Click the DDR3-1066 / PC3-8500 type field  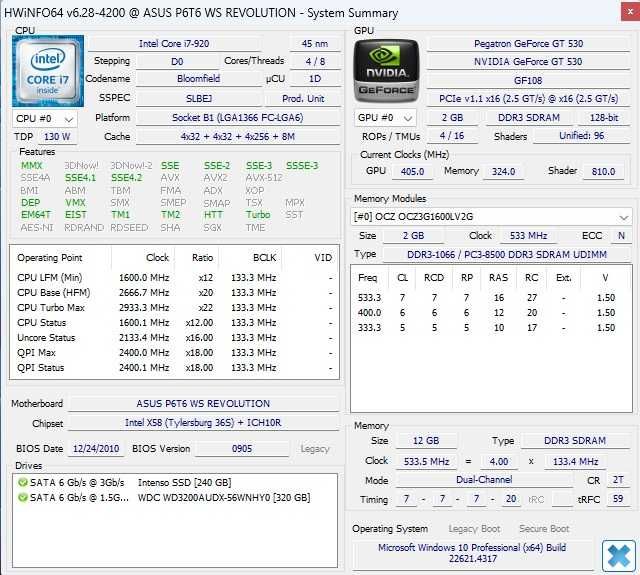pos(507,255)
